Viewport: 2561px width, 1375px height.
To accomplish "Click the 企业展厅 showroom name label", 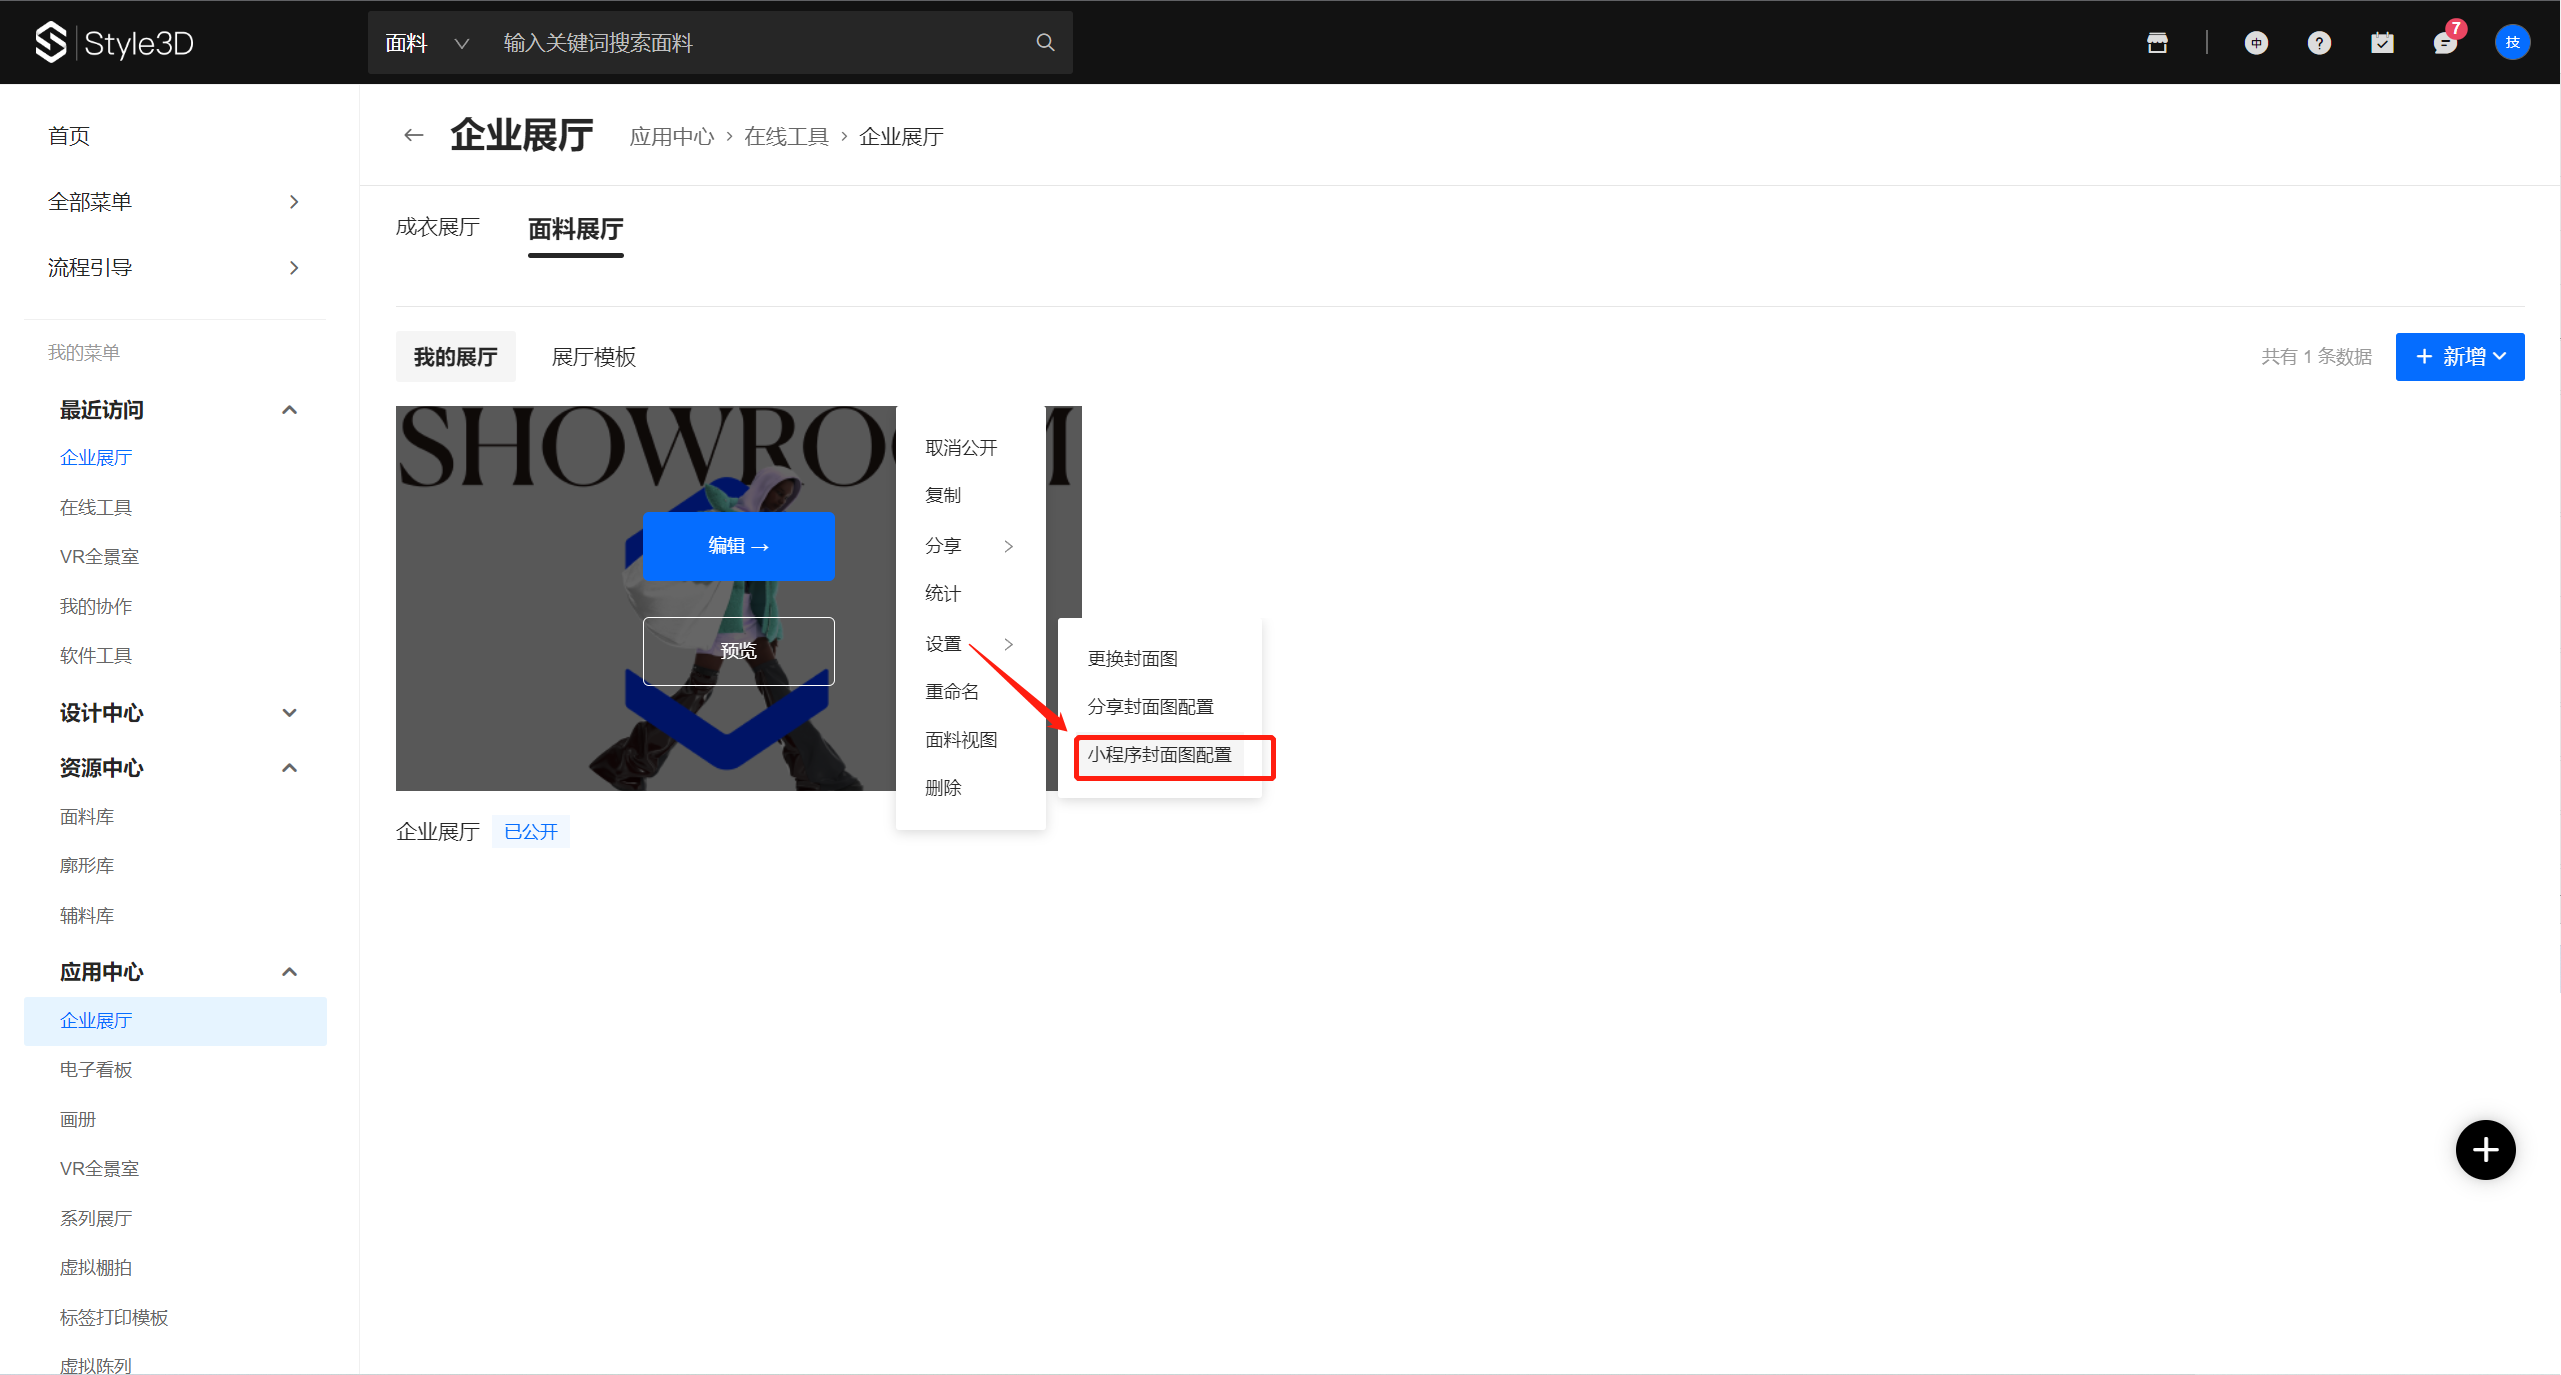I will (437, 832).
